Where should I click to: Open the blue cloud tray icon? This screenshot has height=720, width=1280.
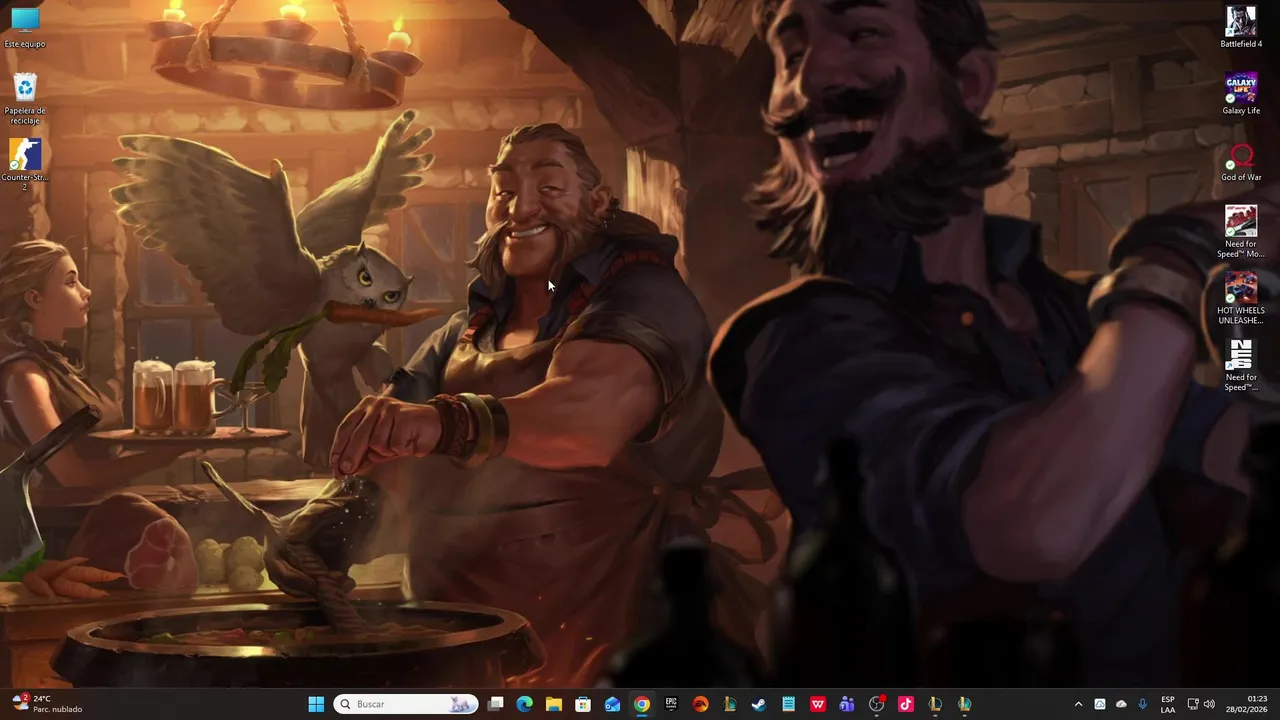pos(1100,704)
